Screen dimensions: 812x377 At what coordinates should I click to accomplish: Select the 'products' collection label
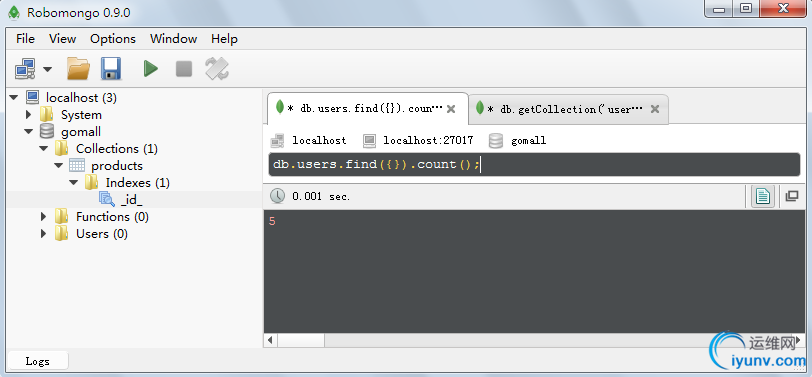point(117,166)
